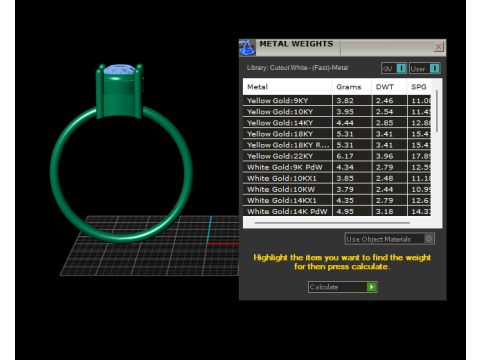Toggle the User library switch
The height and width of the screenshot is (360, 480).
(424, 68)
